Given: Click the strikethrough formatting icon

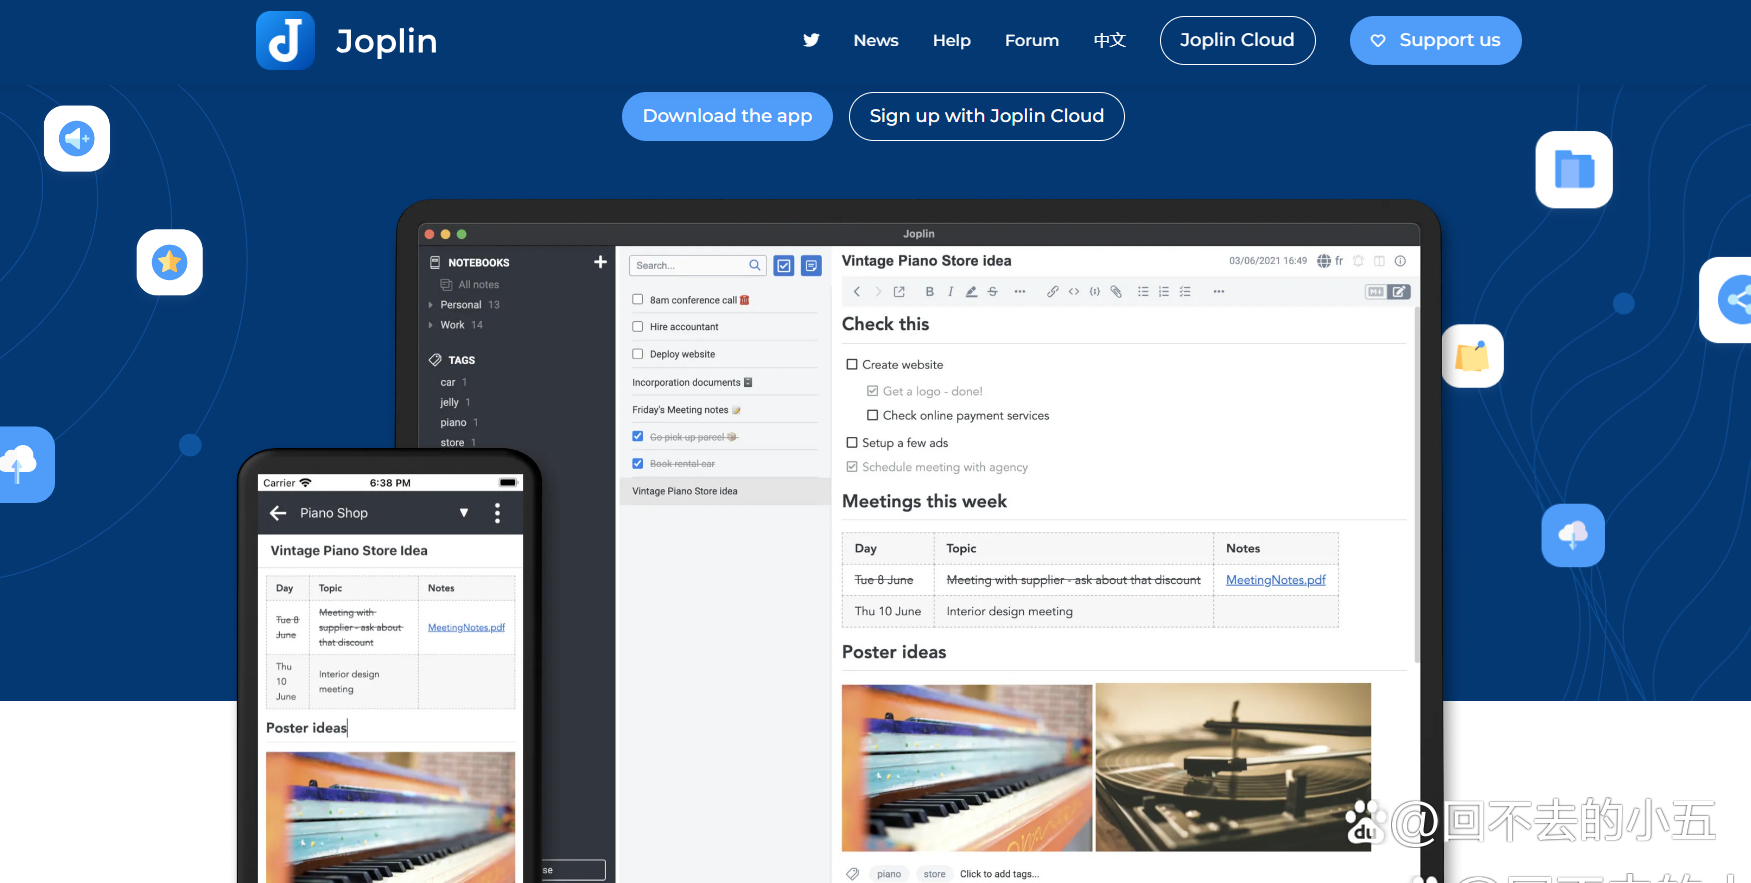Looking at the screenshot, I should (x=992, y=292).
